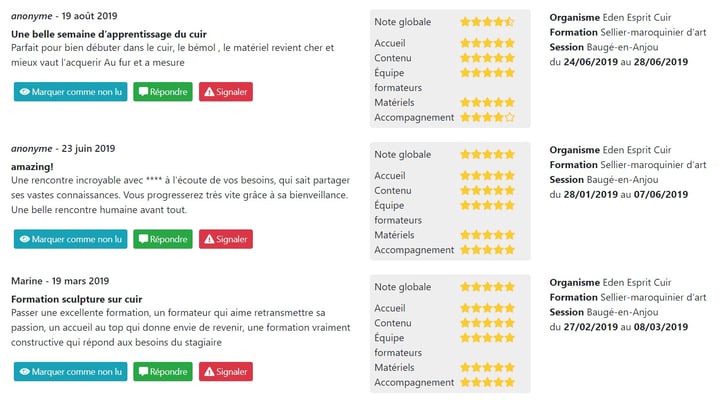This screenshot has height=400, width=725.
Task: Click the Accueil stars of the 23 juin review
Action: coord(487,176)
